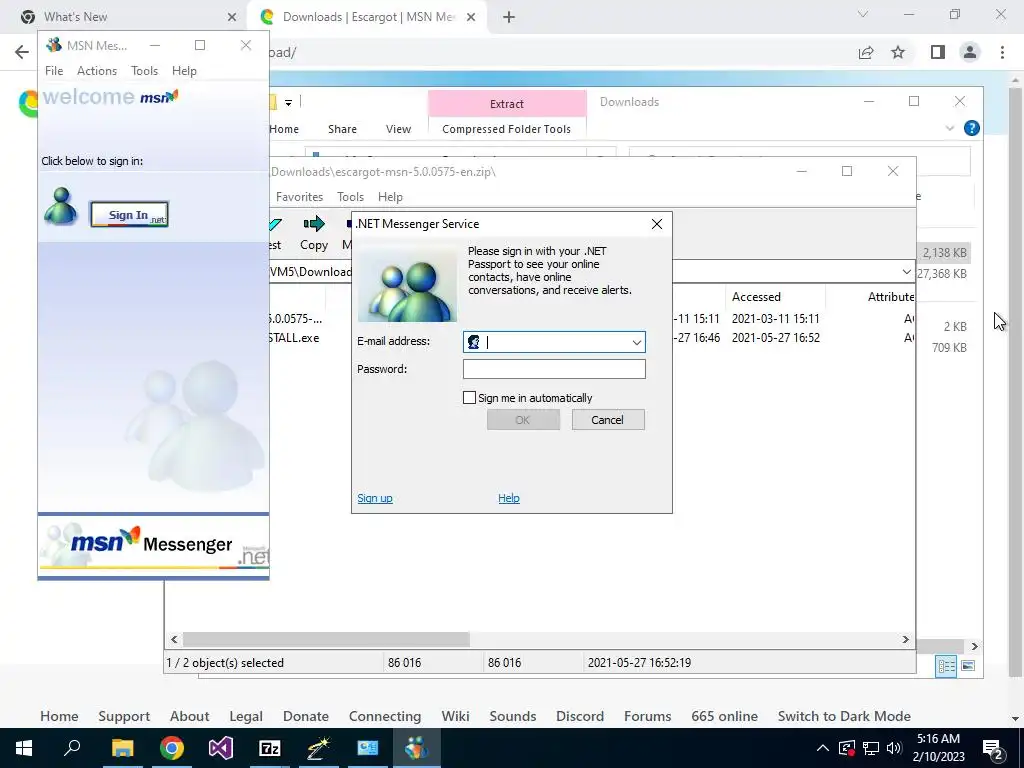This screenshot has width=1024, height=768.
Task: Open the Forums footer link
Action: click(x=647, y=716)
